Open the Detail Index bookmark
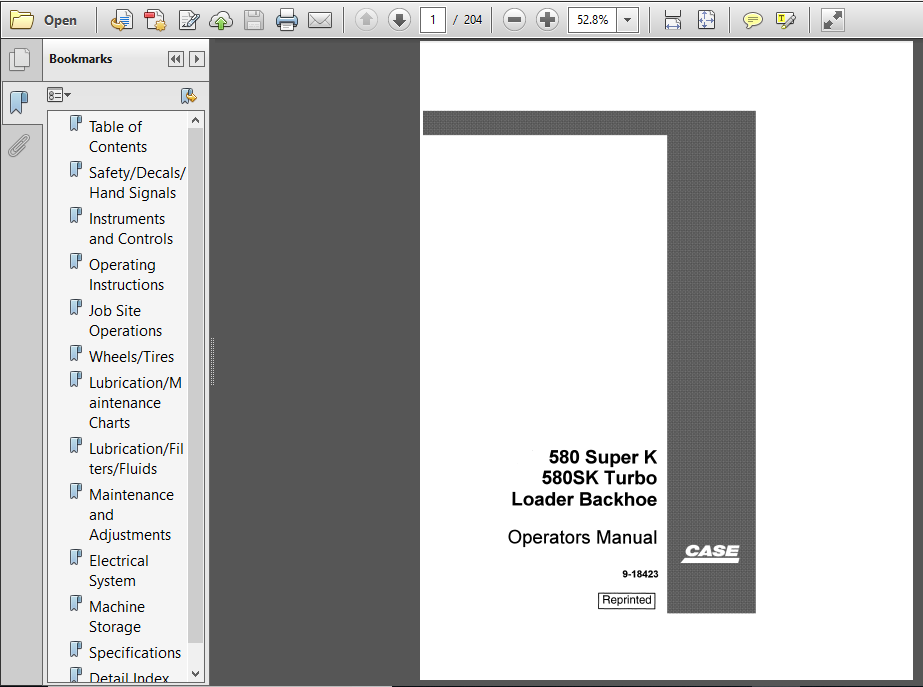The image size is (923, 687). pyautogui.click(x=129, y=677)
